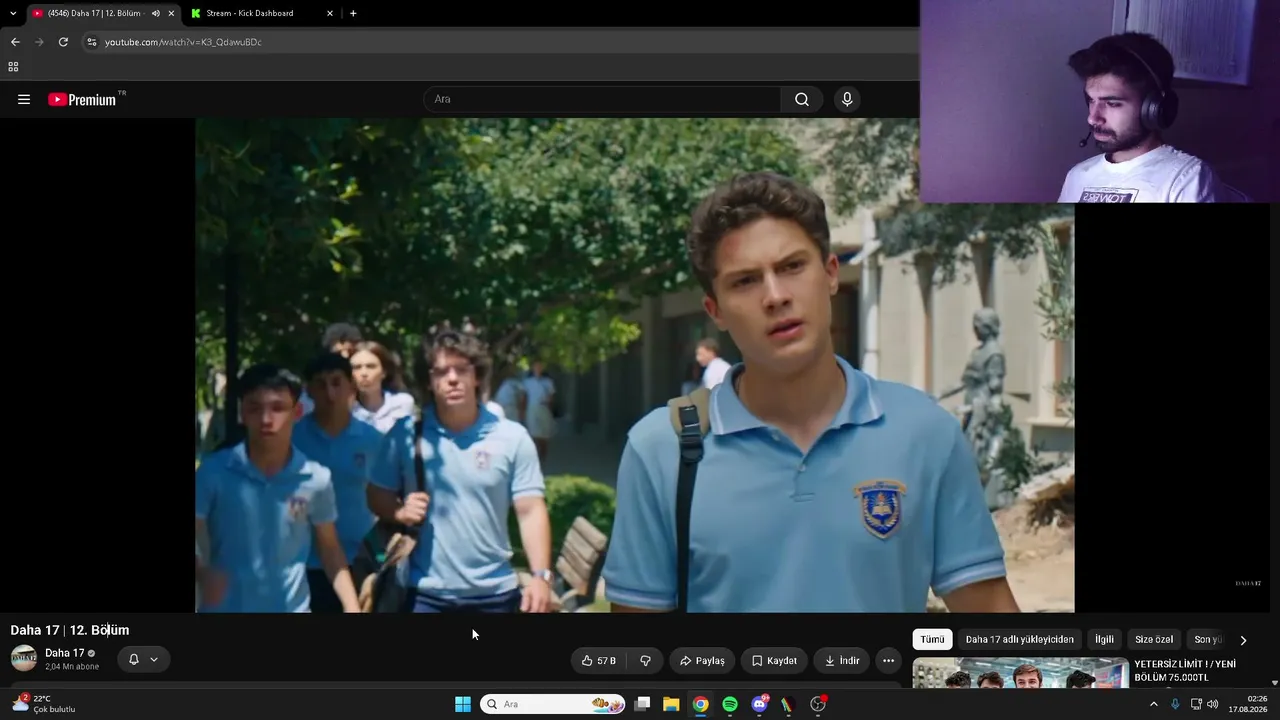This screenshot has width=1280, height=720.
Task: Open File Explorer from the taskbar
Action: [x=671, y=704]
